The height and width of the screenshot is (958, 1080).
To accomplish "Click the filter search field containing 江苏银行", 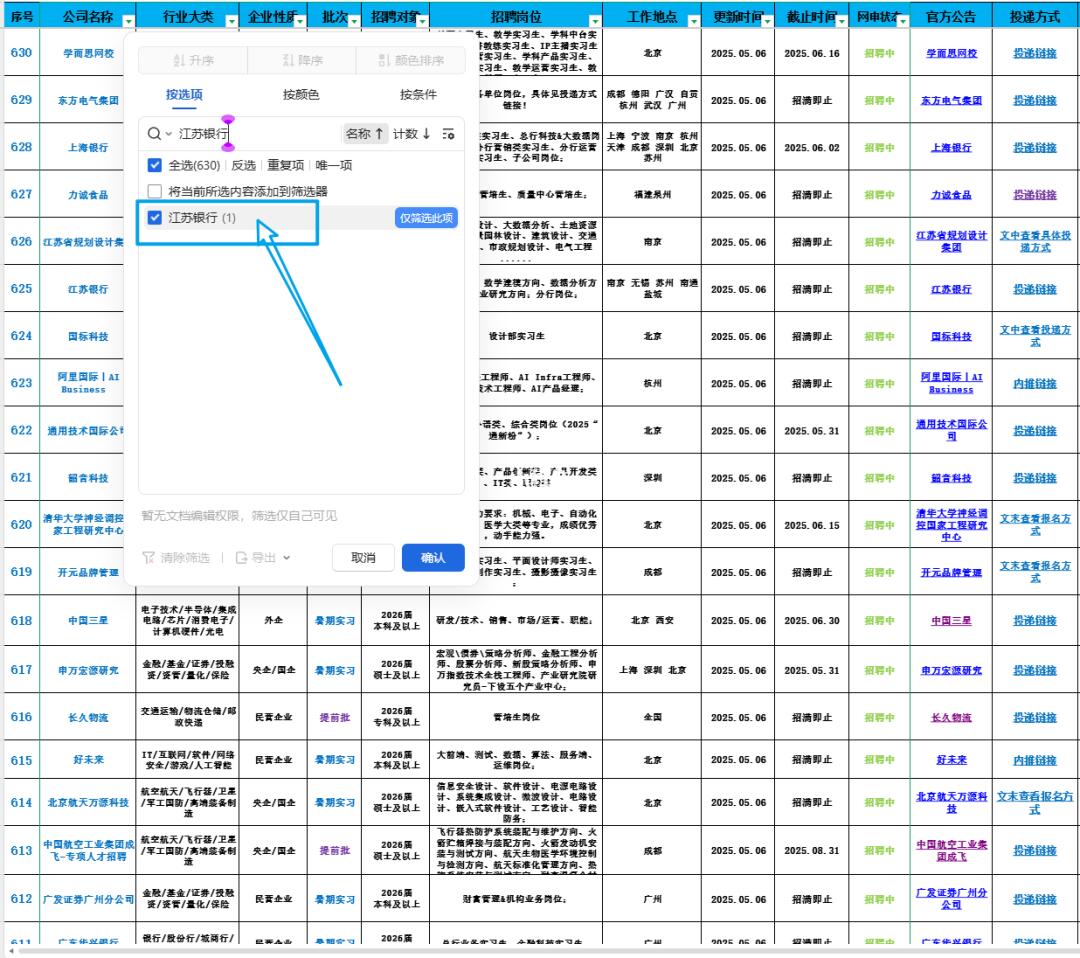I will click(258, 134).
